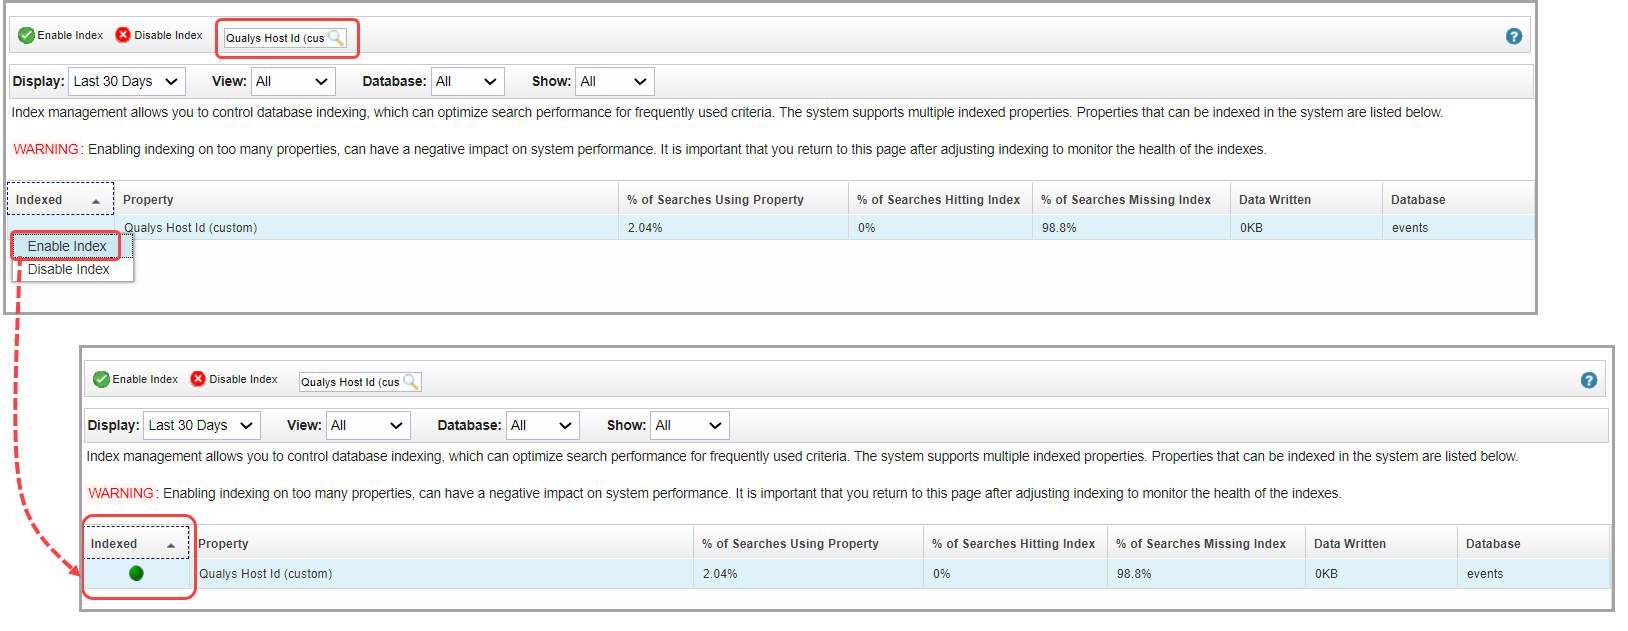Click the Property column header in the upper table
The height and width of the screenshot is (631, 1628).
148,200
